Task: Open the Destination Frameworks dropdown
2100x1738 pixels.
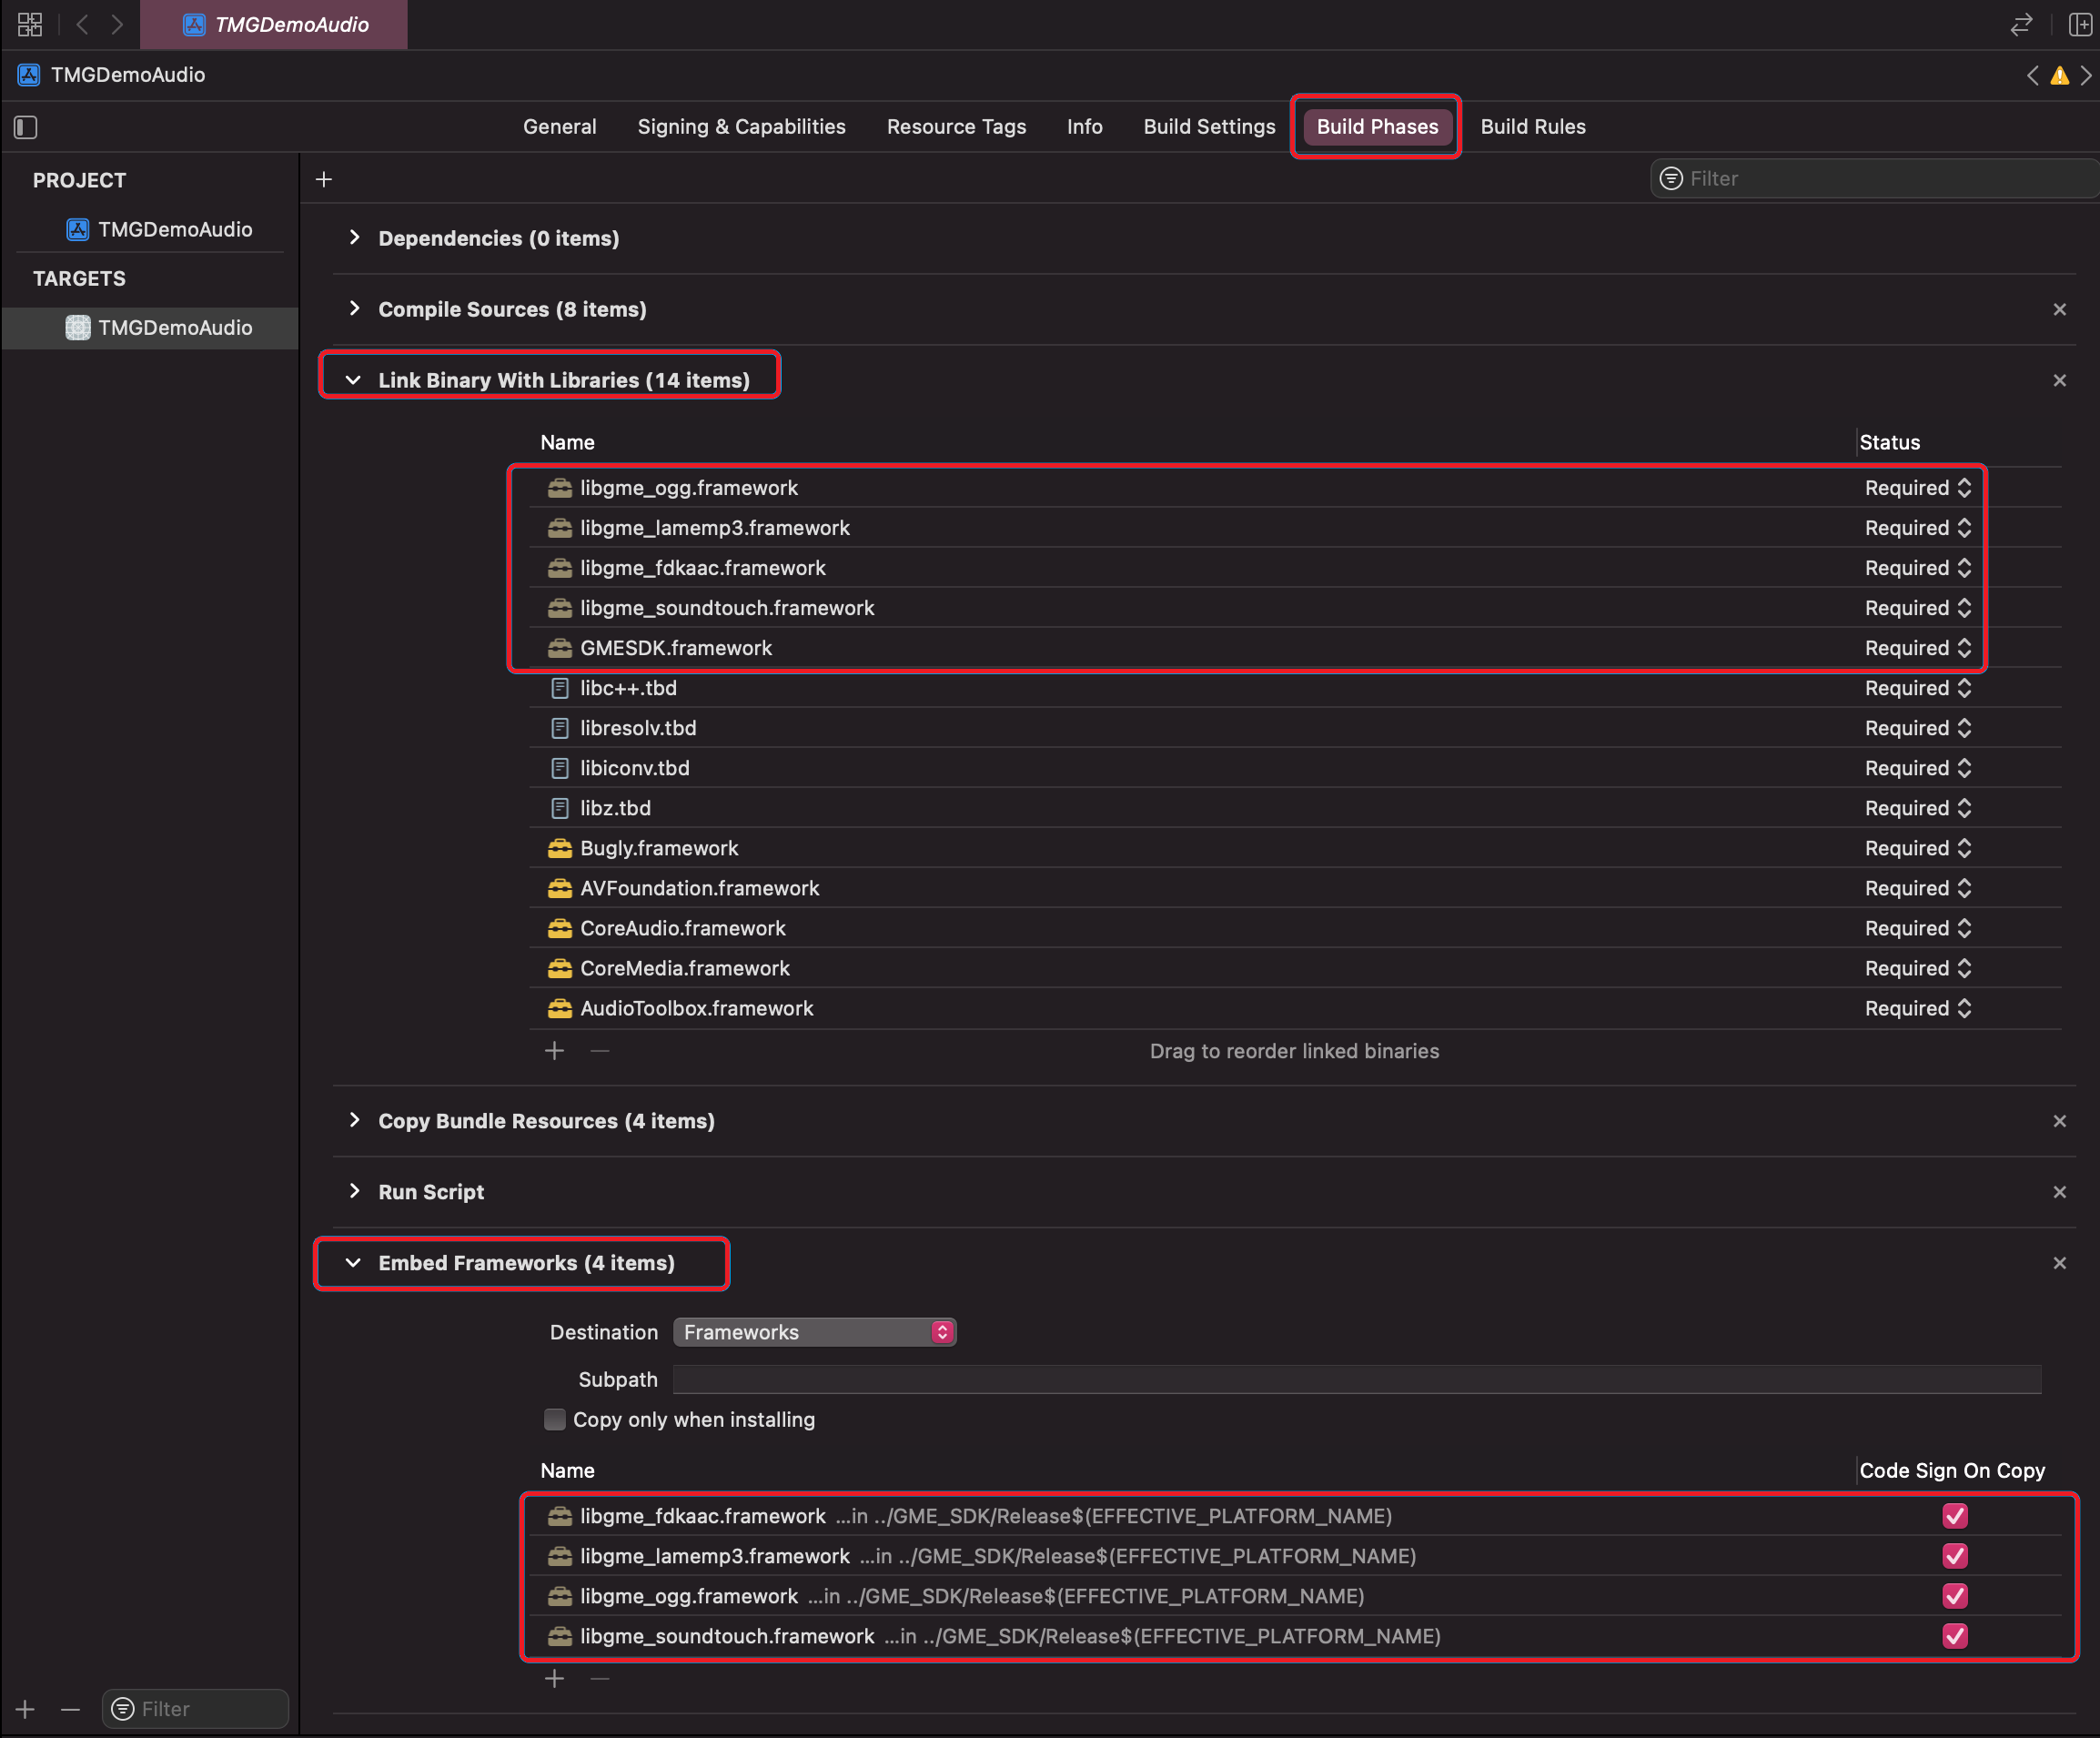Action: (x=814, y=1332)
